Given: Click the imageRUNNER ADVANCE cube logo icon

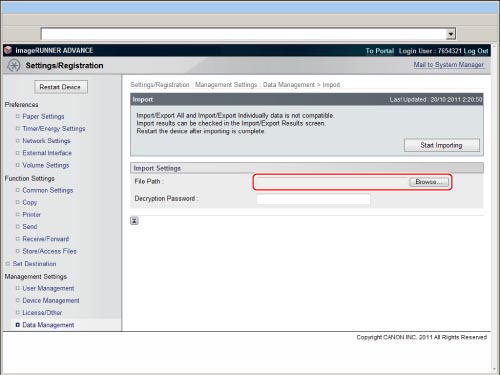Looking at the screenshot, I should click(x=8, y=50).
